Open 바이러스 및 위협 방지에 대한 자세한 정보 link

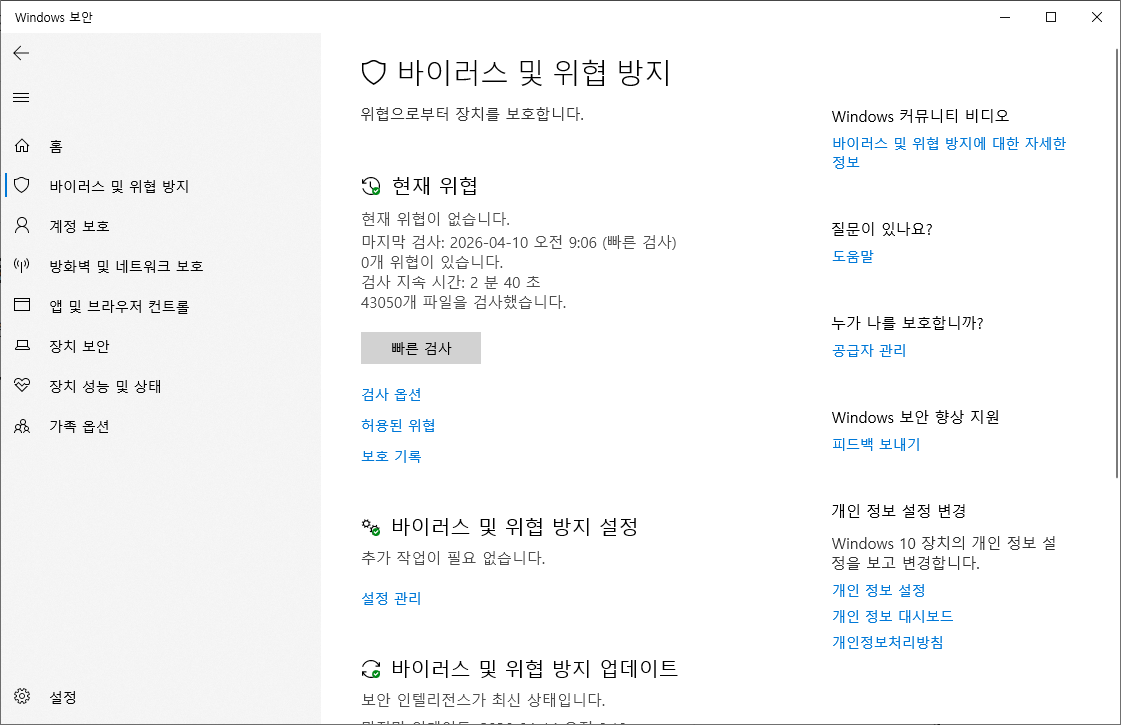949,152
